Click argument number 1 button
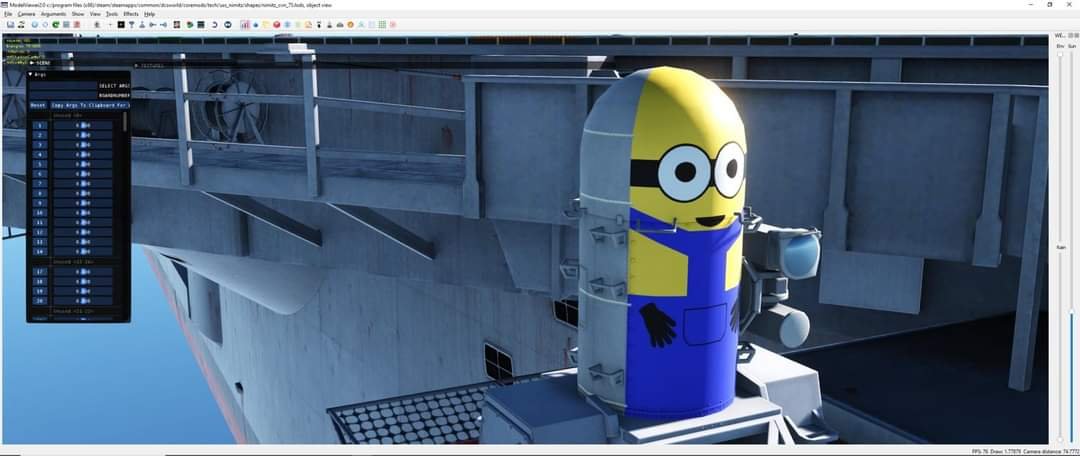Viewport: 1080px width, 456px height. [40, 125]
